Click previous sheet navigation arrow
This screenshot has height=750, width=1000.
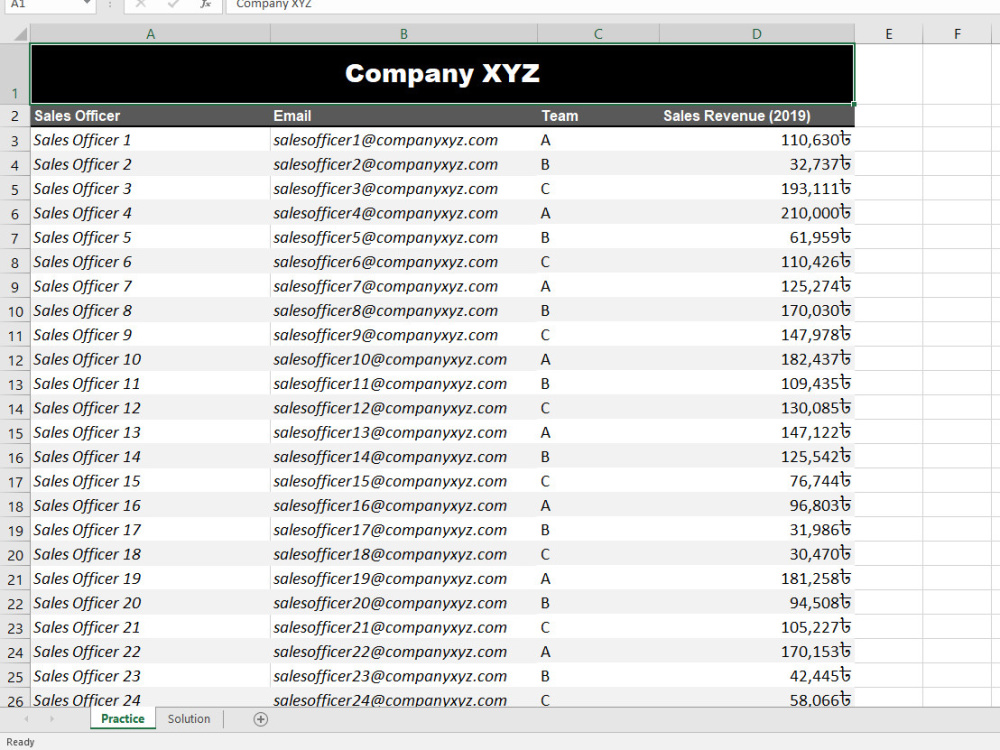[x=27, y=719]
